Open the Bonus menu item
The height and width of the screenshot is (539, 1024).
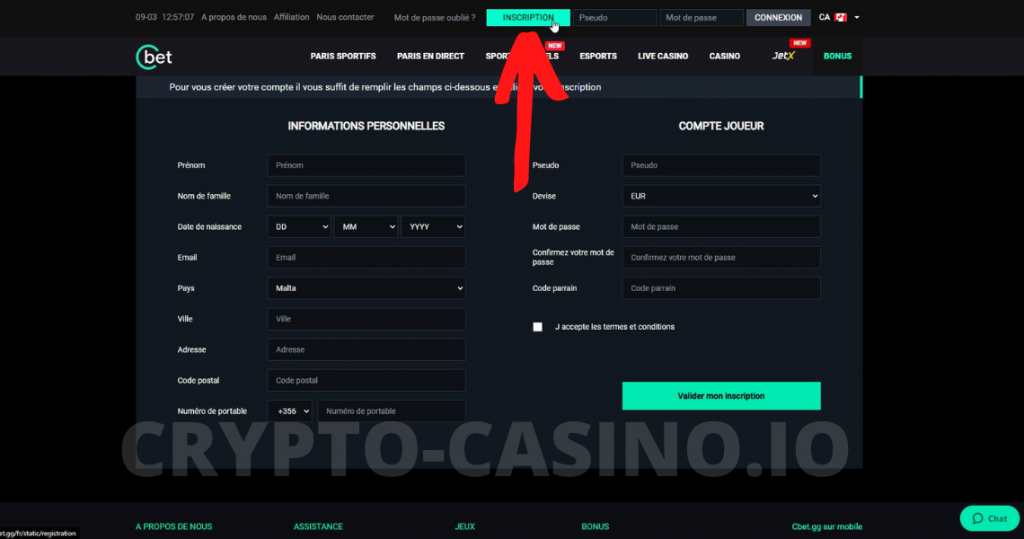(x=837, y=56)
